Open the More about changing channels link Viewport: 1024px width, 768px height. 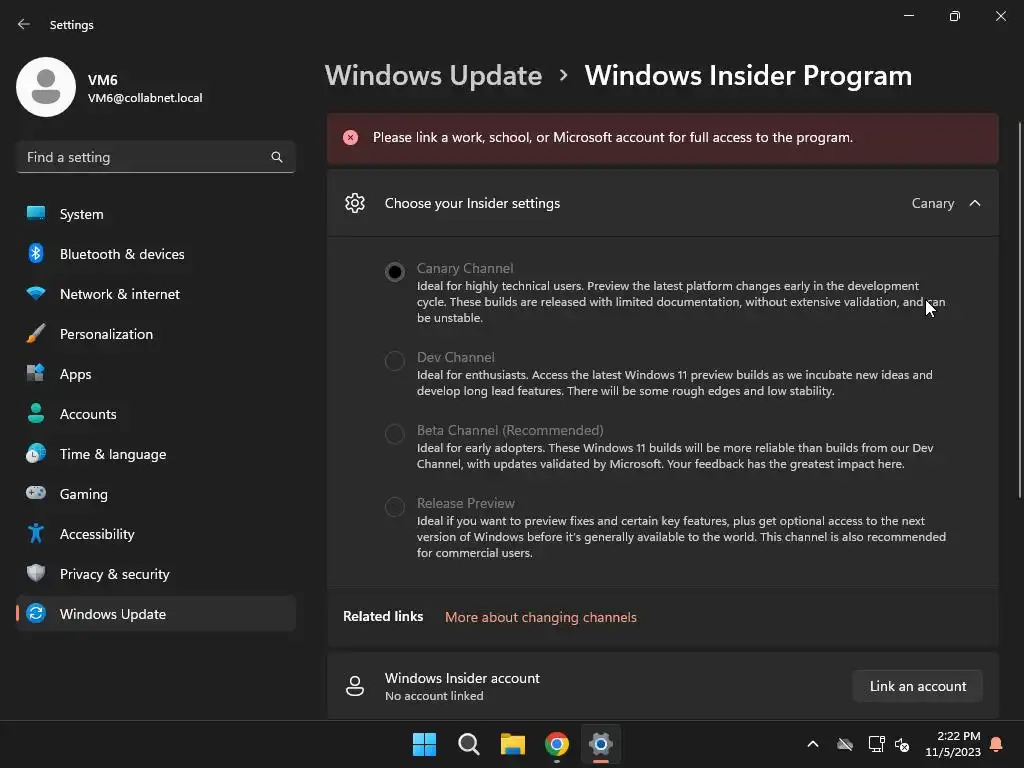coord(541,617)
